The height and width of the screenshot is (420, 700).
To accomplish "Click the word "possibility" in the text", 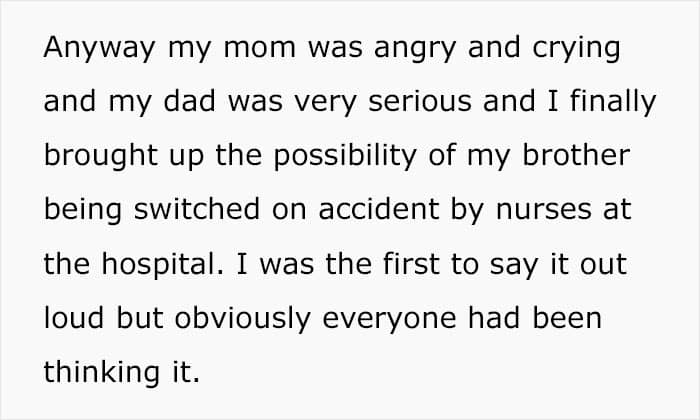I will pos(345,156).
